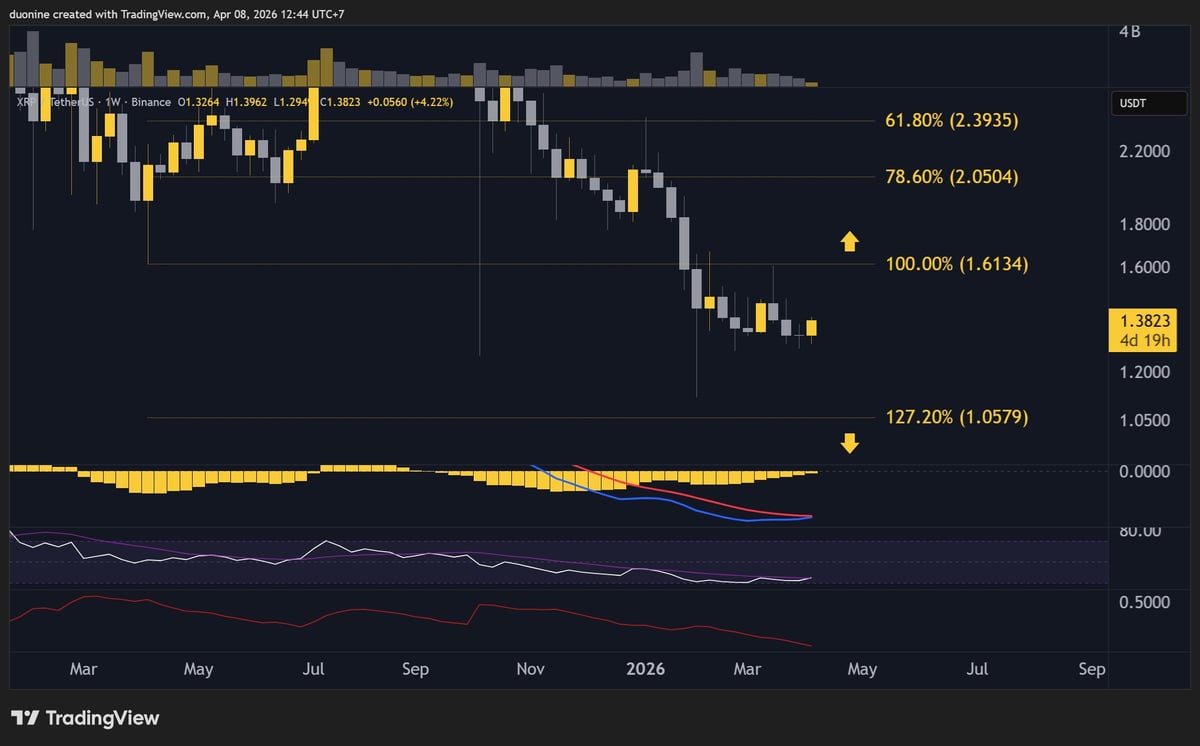Screen dimensions: 1200x746
Task: Click the Nov label on time axis
Action: [530, 669]
